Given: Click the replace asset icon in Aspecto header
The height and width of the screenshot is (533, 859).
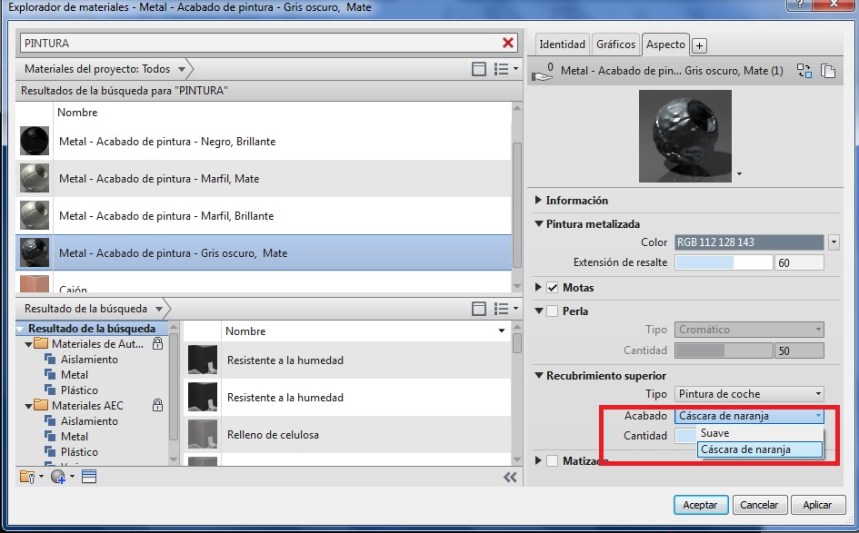Looking at the screenshot, I should pyautogui.click(x=804, y=71).
